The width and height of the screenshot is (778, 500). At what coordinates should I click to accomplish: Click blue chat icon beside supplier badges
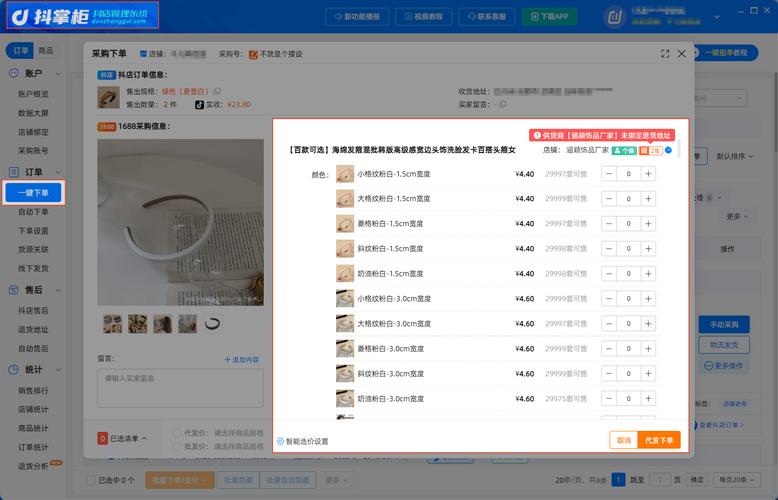[x=668, y=150]
